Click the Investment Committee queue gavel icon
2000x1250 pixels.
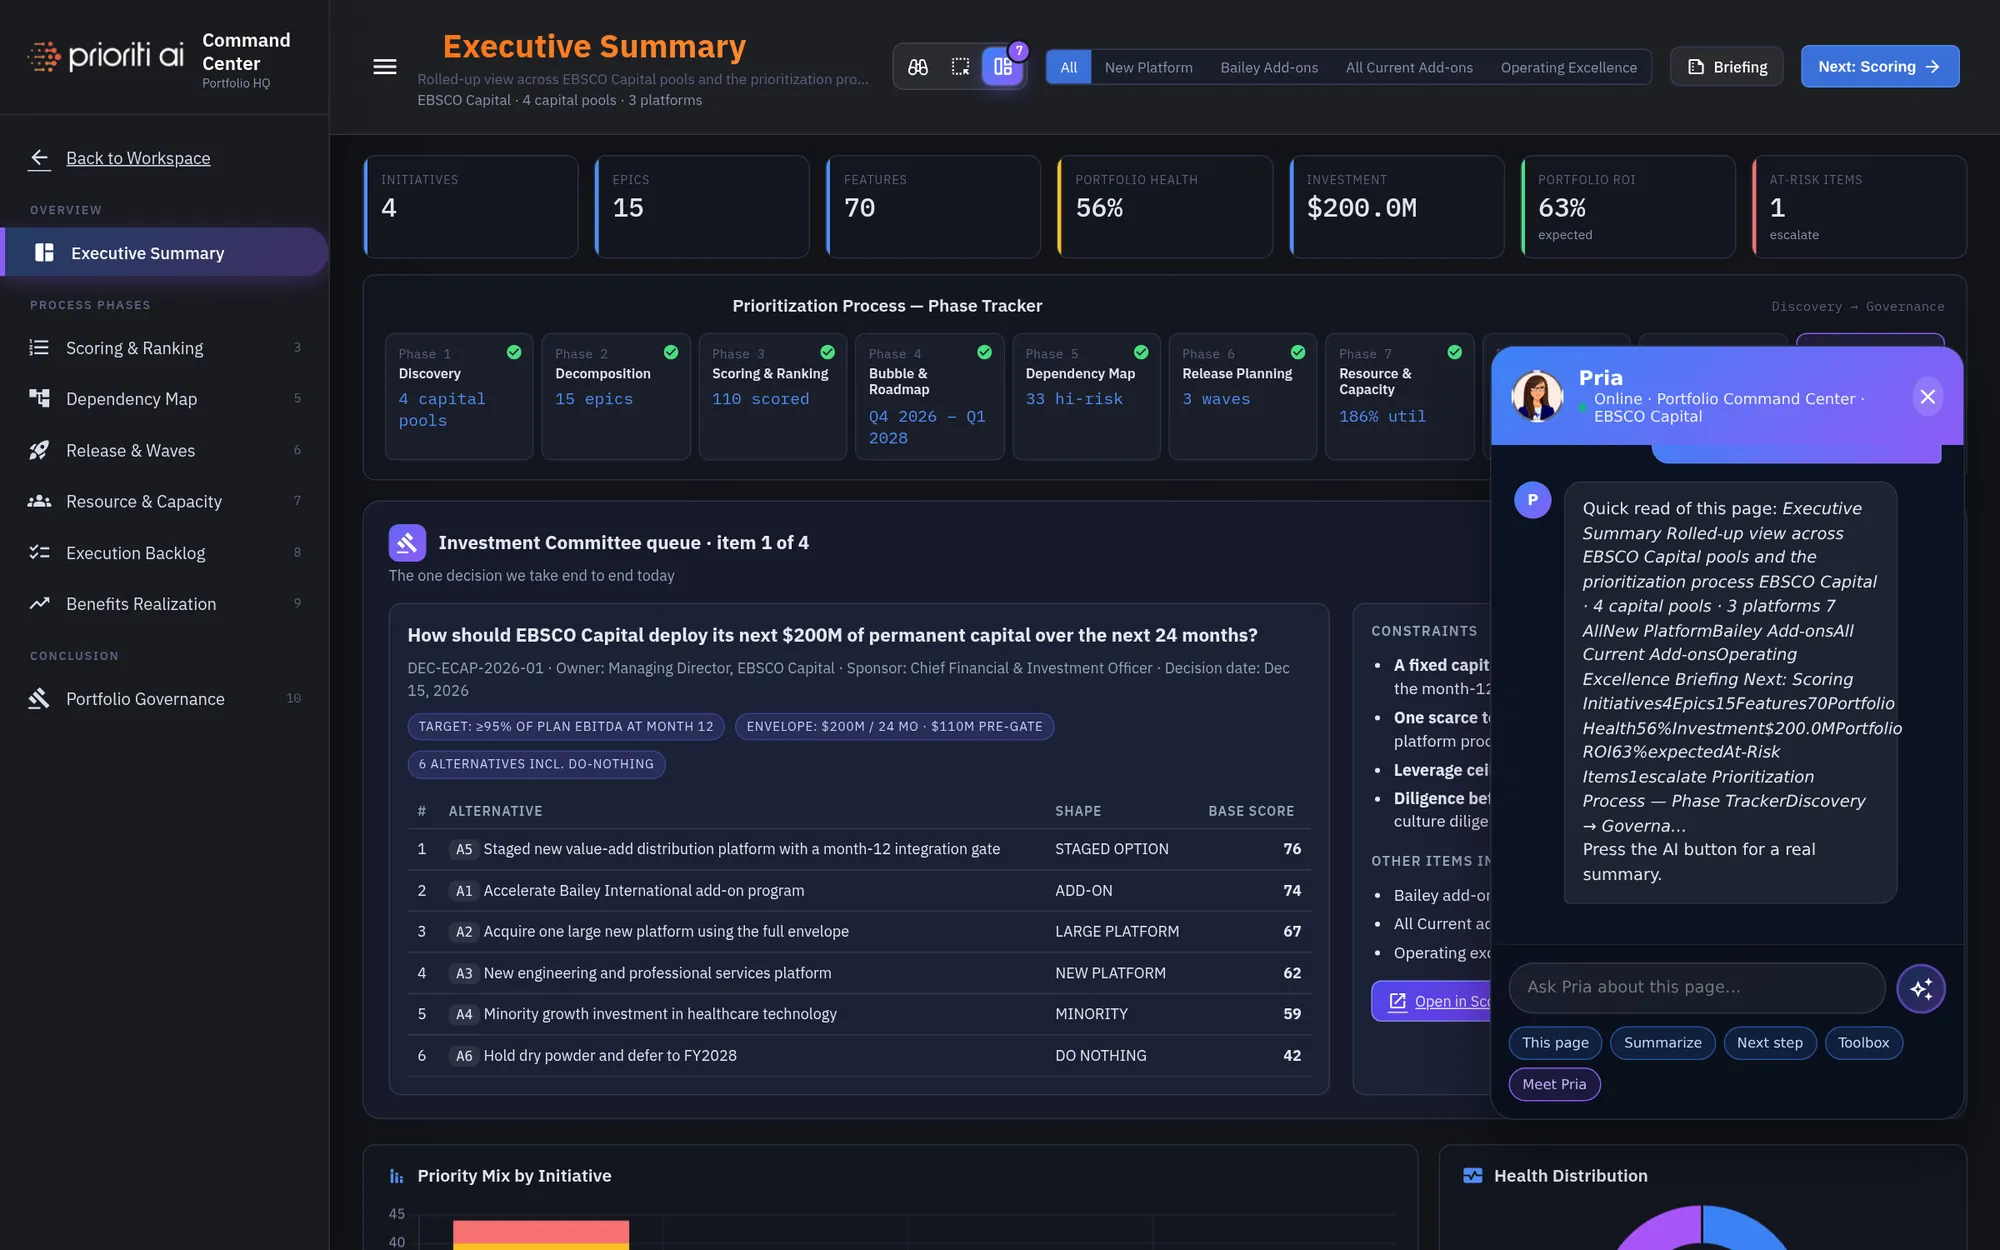coord(407,543)
